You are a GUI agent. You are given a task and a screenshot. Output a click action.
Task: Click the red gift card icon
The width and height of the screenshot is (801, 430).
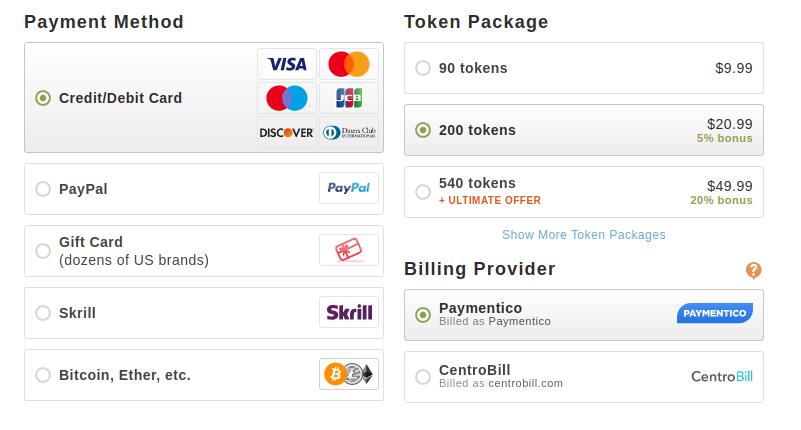349,250
